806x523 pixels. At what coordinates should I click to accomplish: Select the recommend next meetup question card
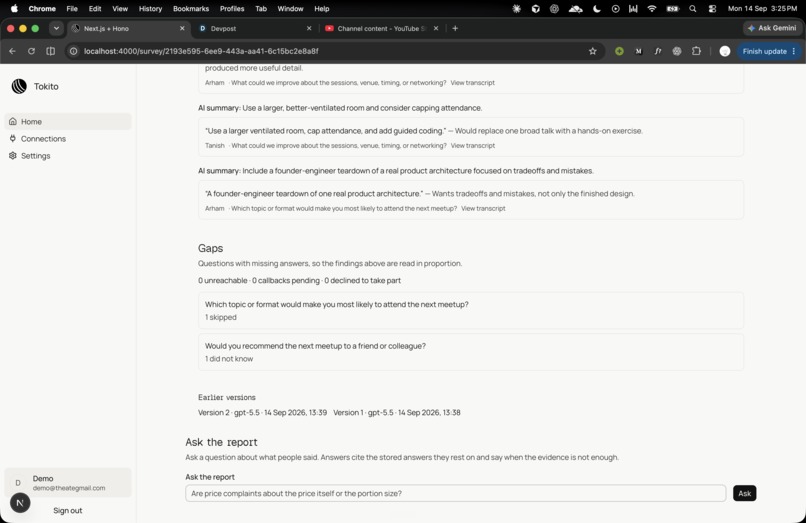coord(471,352)
